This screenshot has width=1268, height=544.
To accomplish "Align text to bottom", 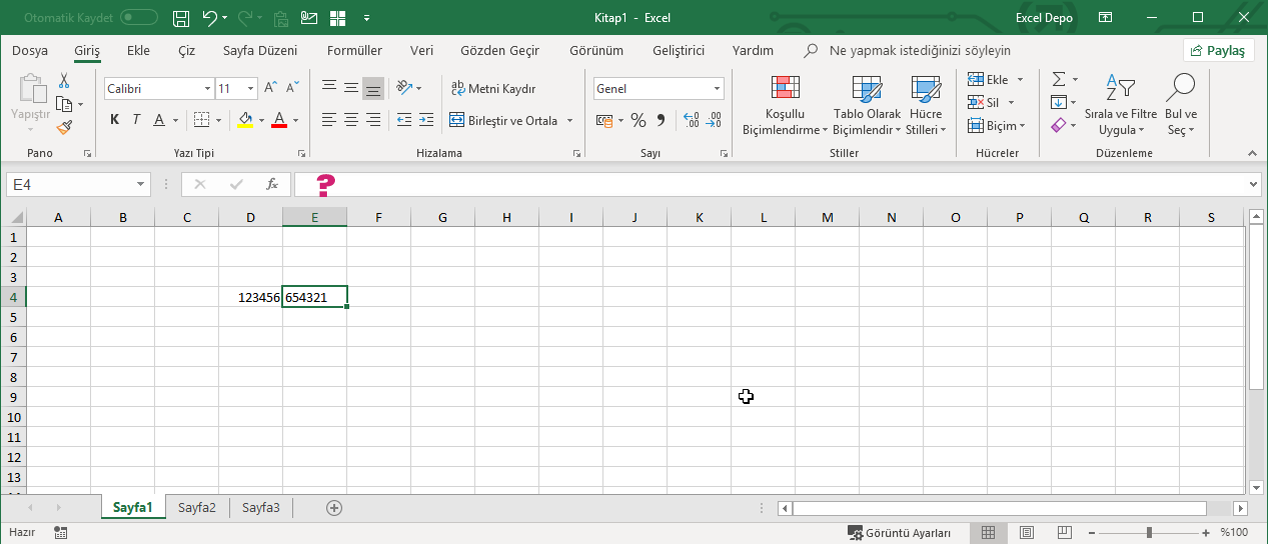I will [373, 88].
